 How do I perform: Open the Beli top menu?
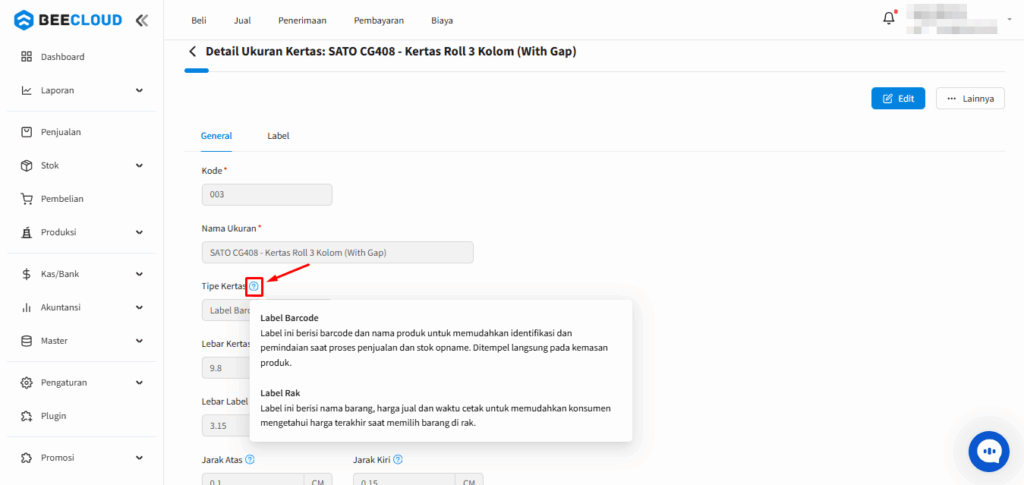point(199,20)
